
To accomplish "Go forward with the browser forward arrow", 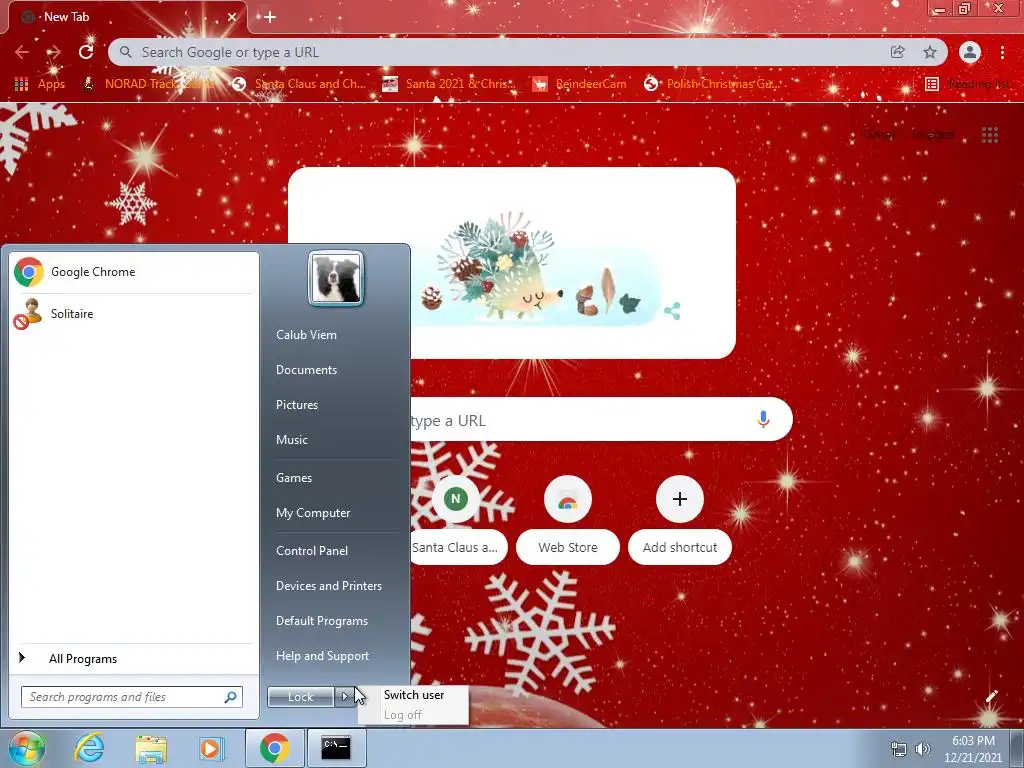I will pyautogui.click(x=54, y=52).
